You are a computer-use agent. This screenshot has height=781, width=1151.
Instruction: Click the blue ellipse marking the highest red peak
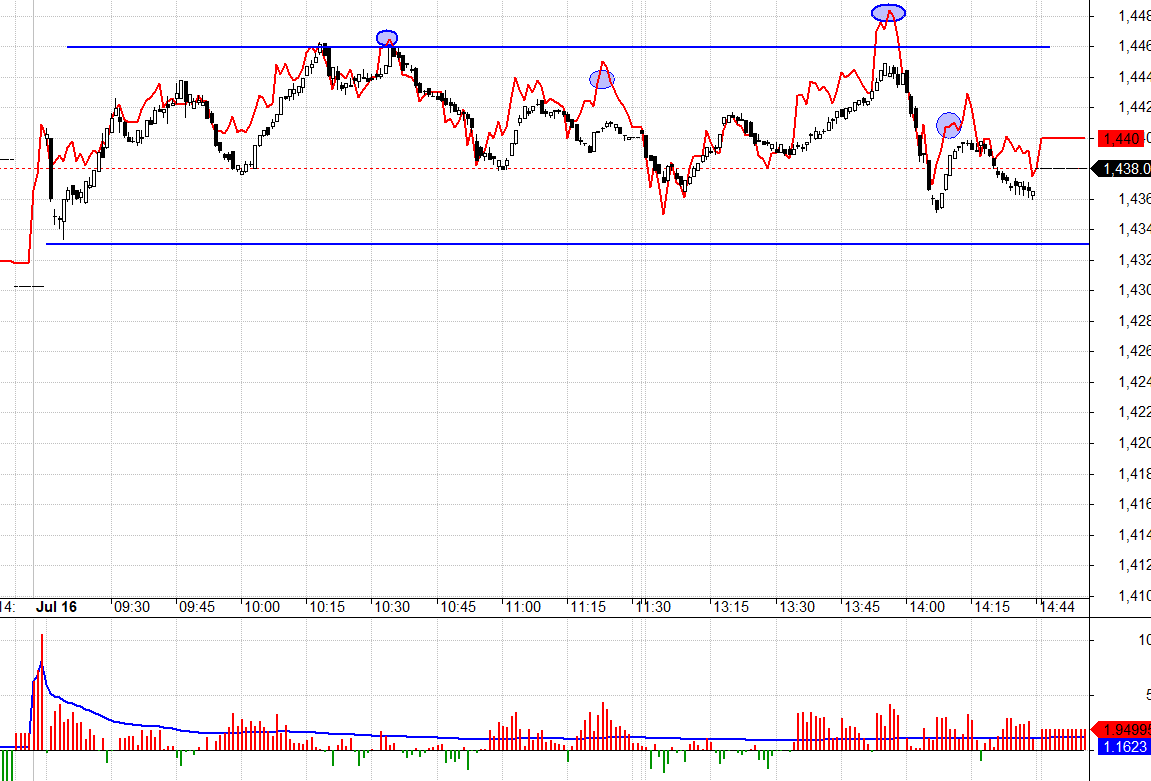pyautogui.click(x=888, y=13)
